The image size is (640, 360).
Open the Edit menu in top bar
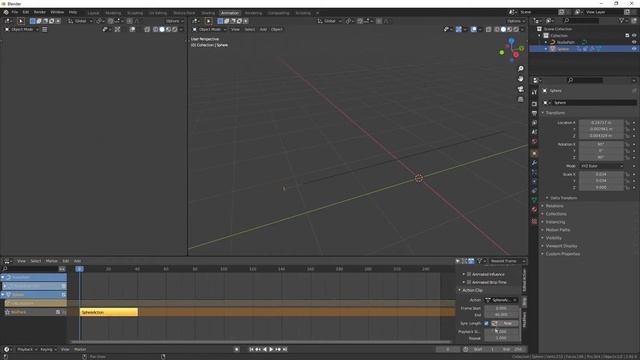coord(26,12)
